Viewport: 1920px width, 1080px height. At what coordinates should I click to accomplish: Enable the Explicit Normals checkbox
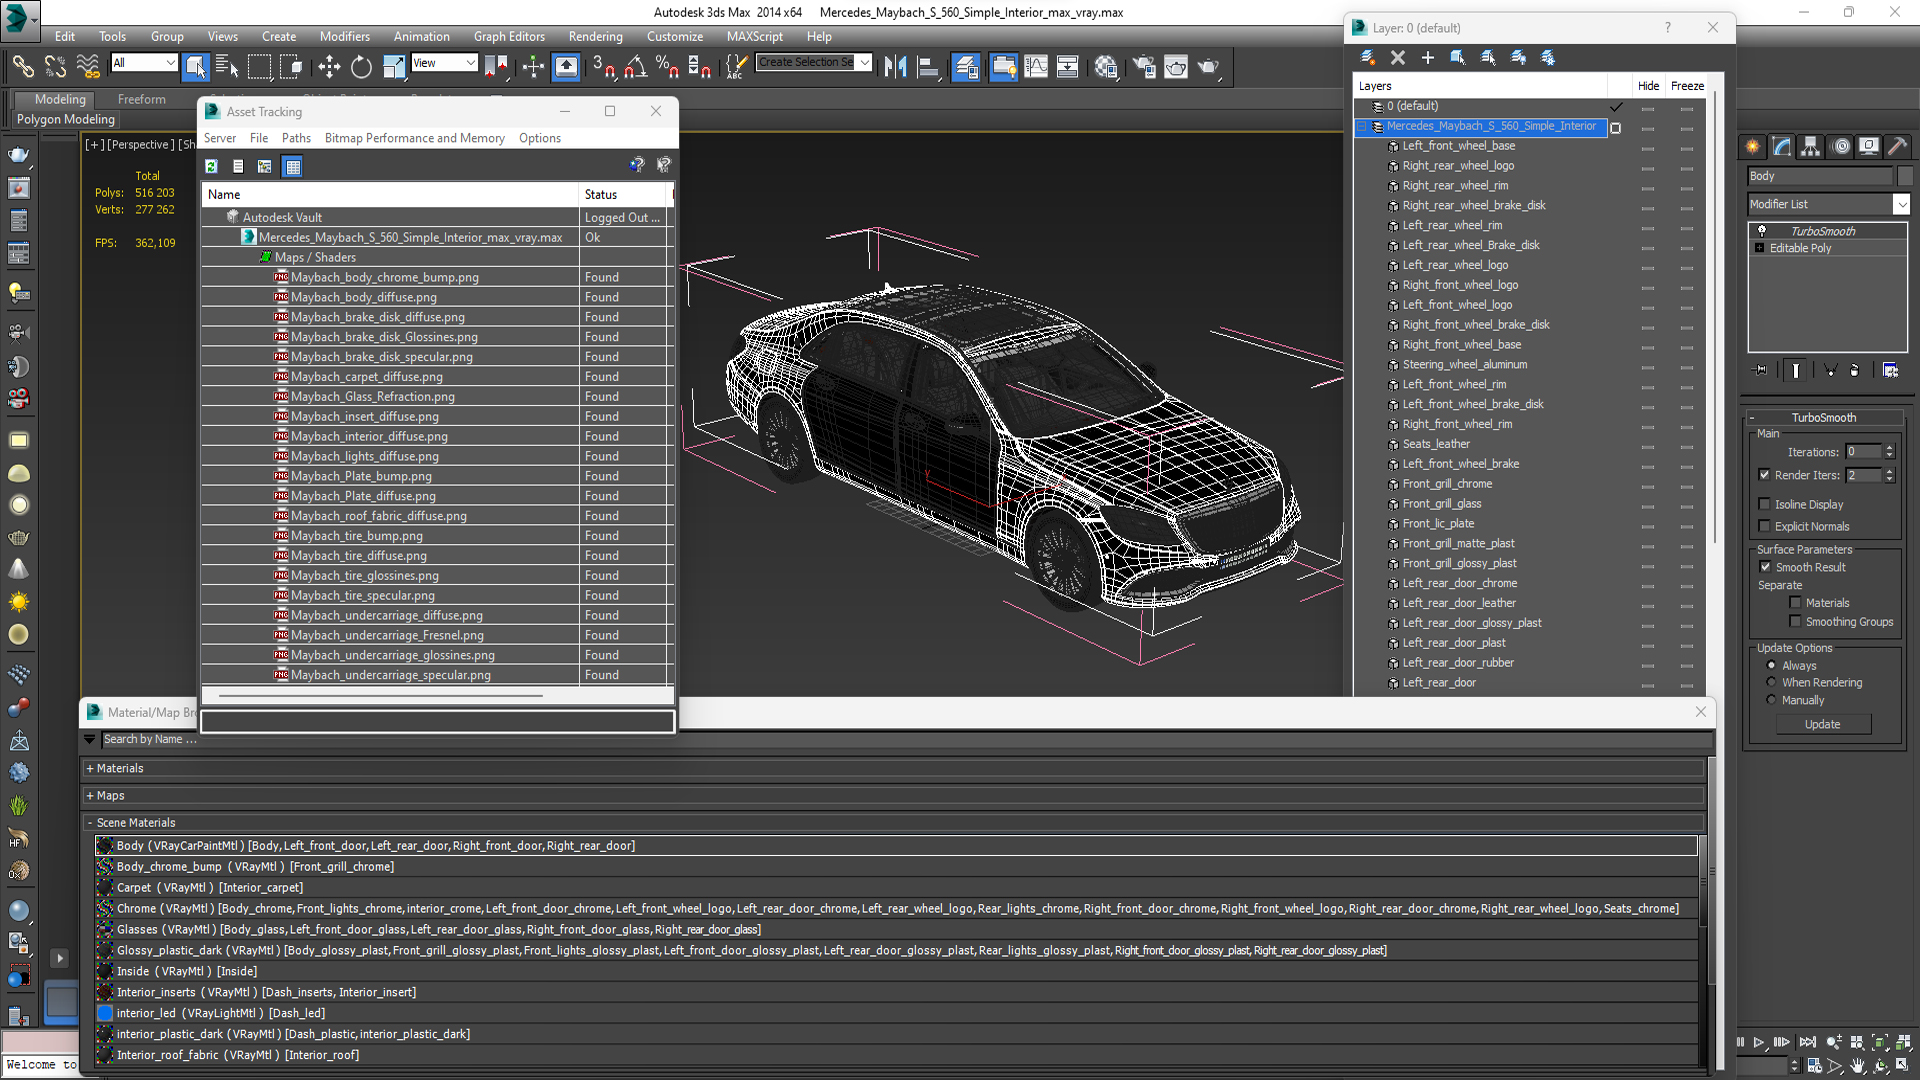coord(1765,526)
